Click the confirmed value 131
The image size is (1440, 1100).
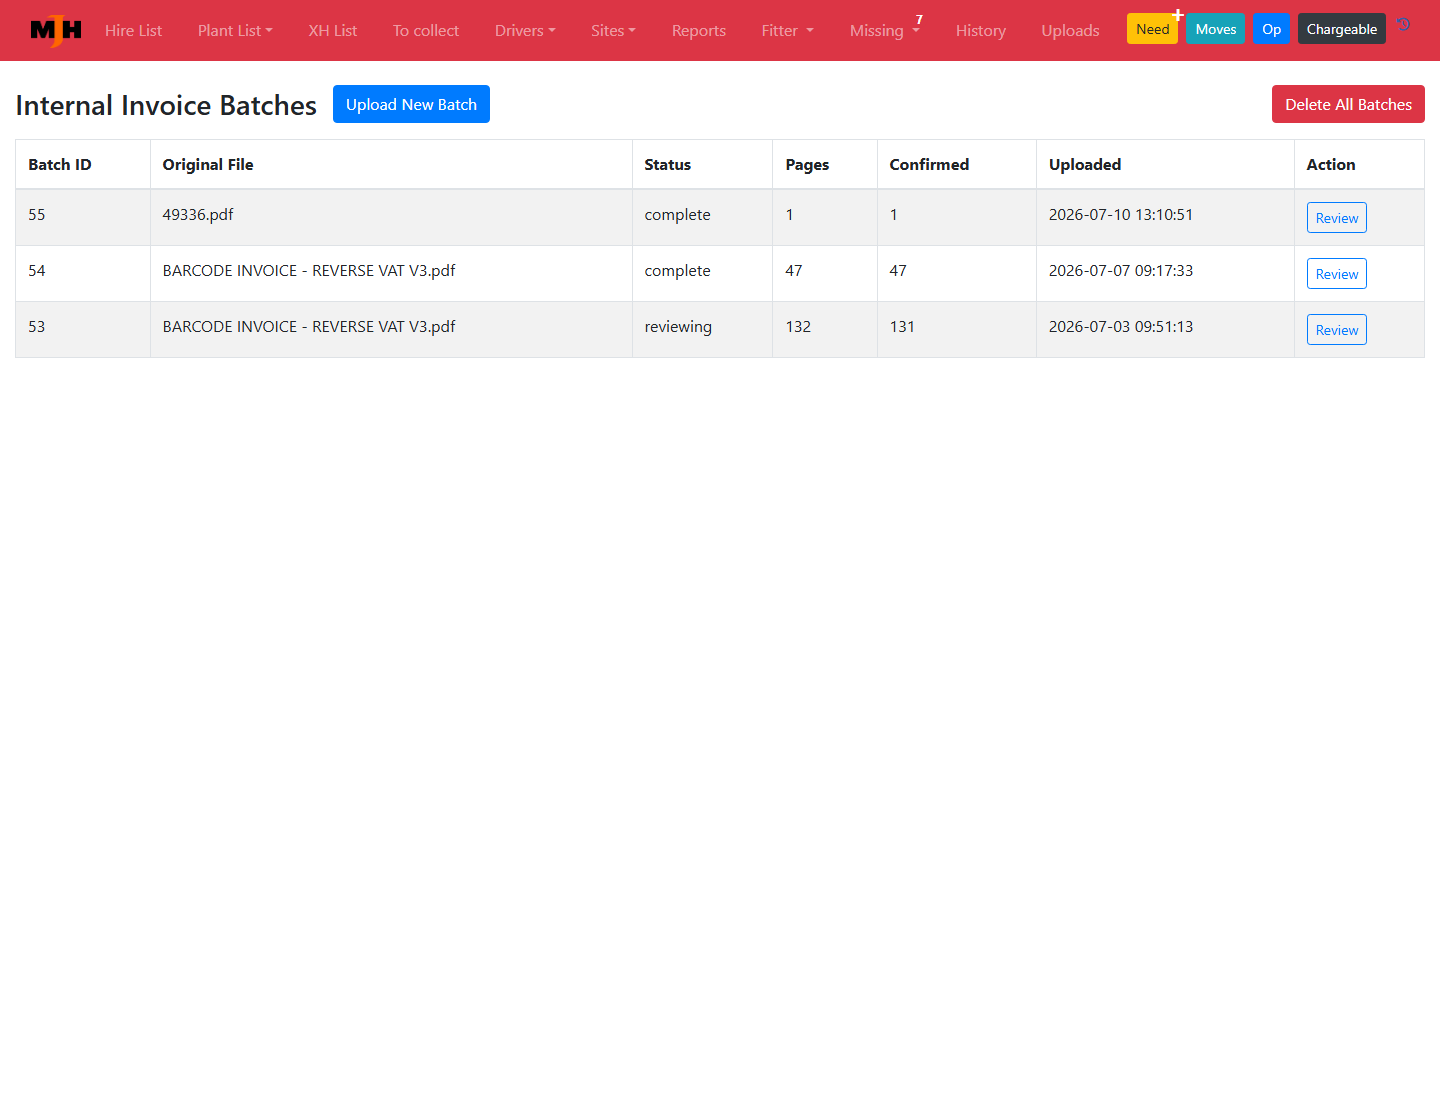[x=902, y=326]
